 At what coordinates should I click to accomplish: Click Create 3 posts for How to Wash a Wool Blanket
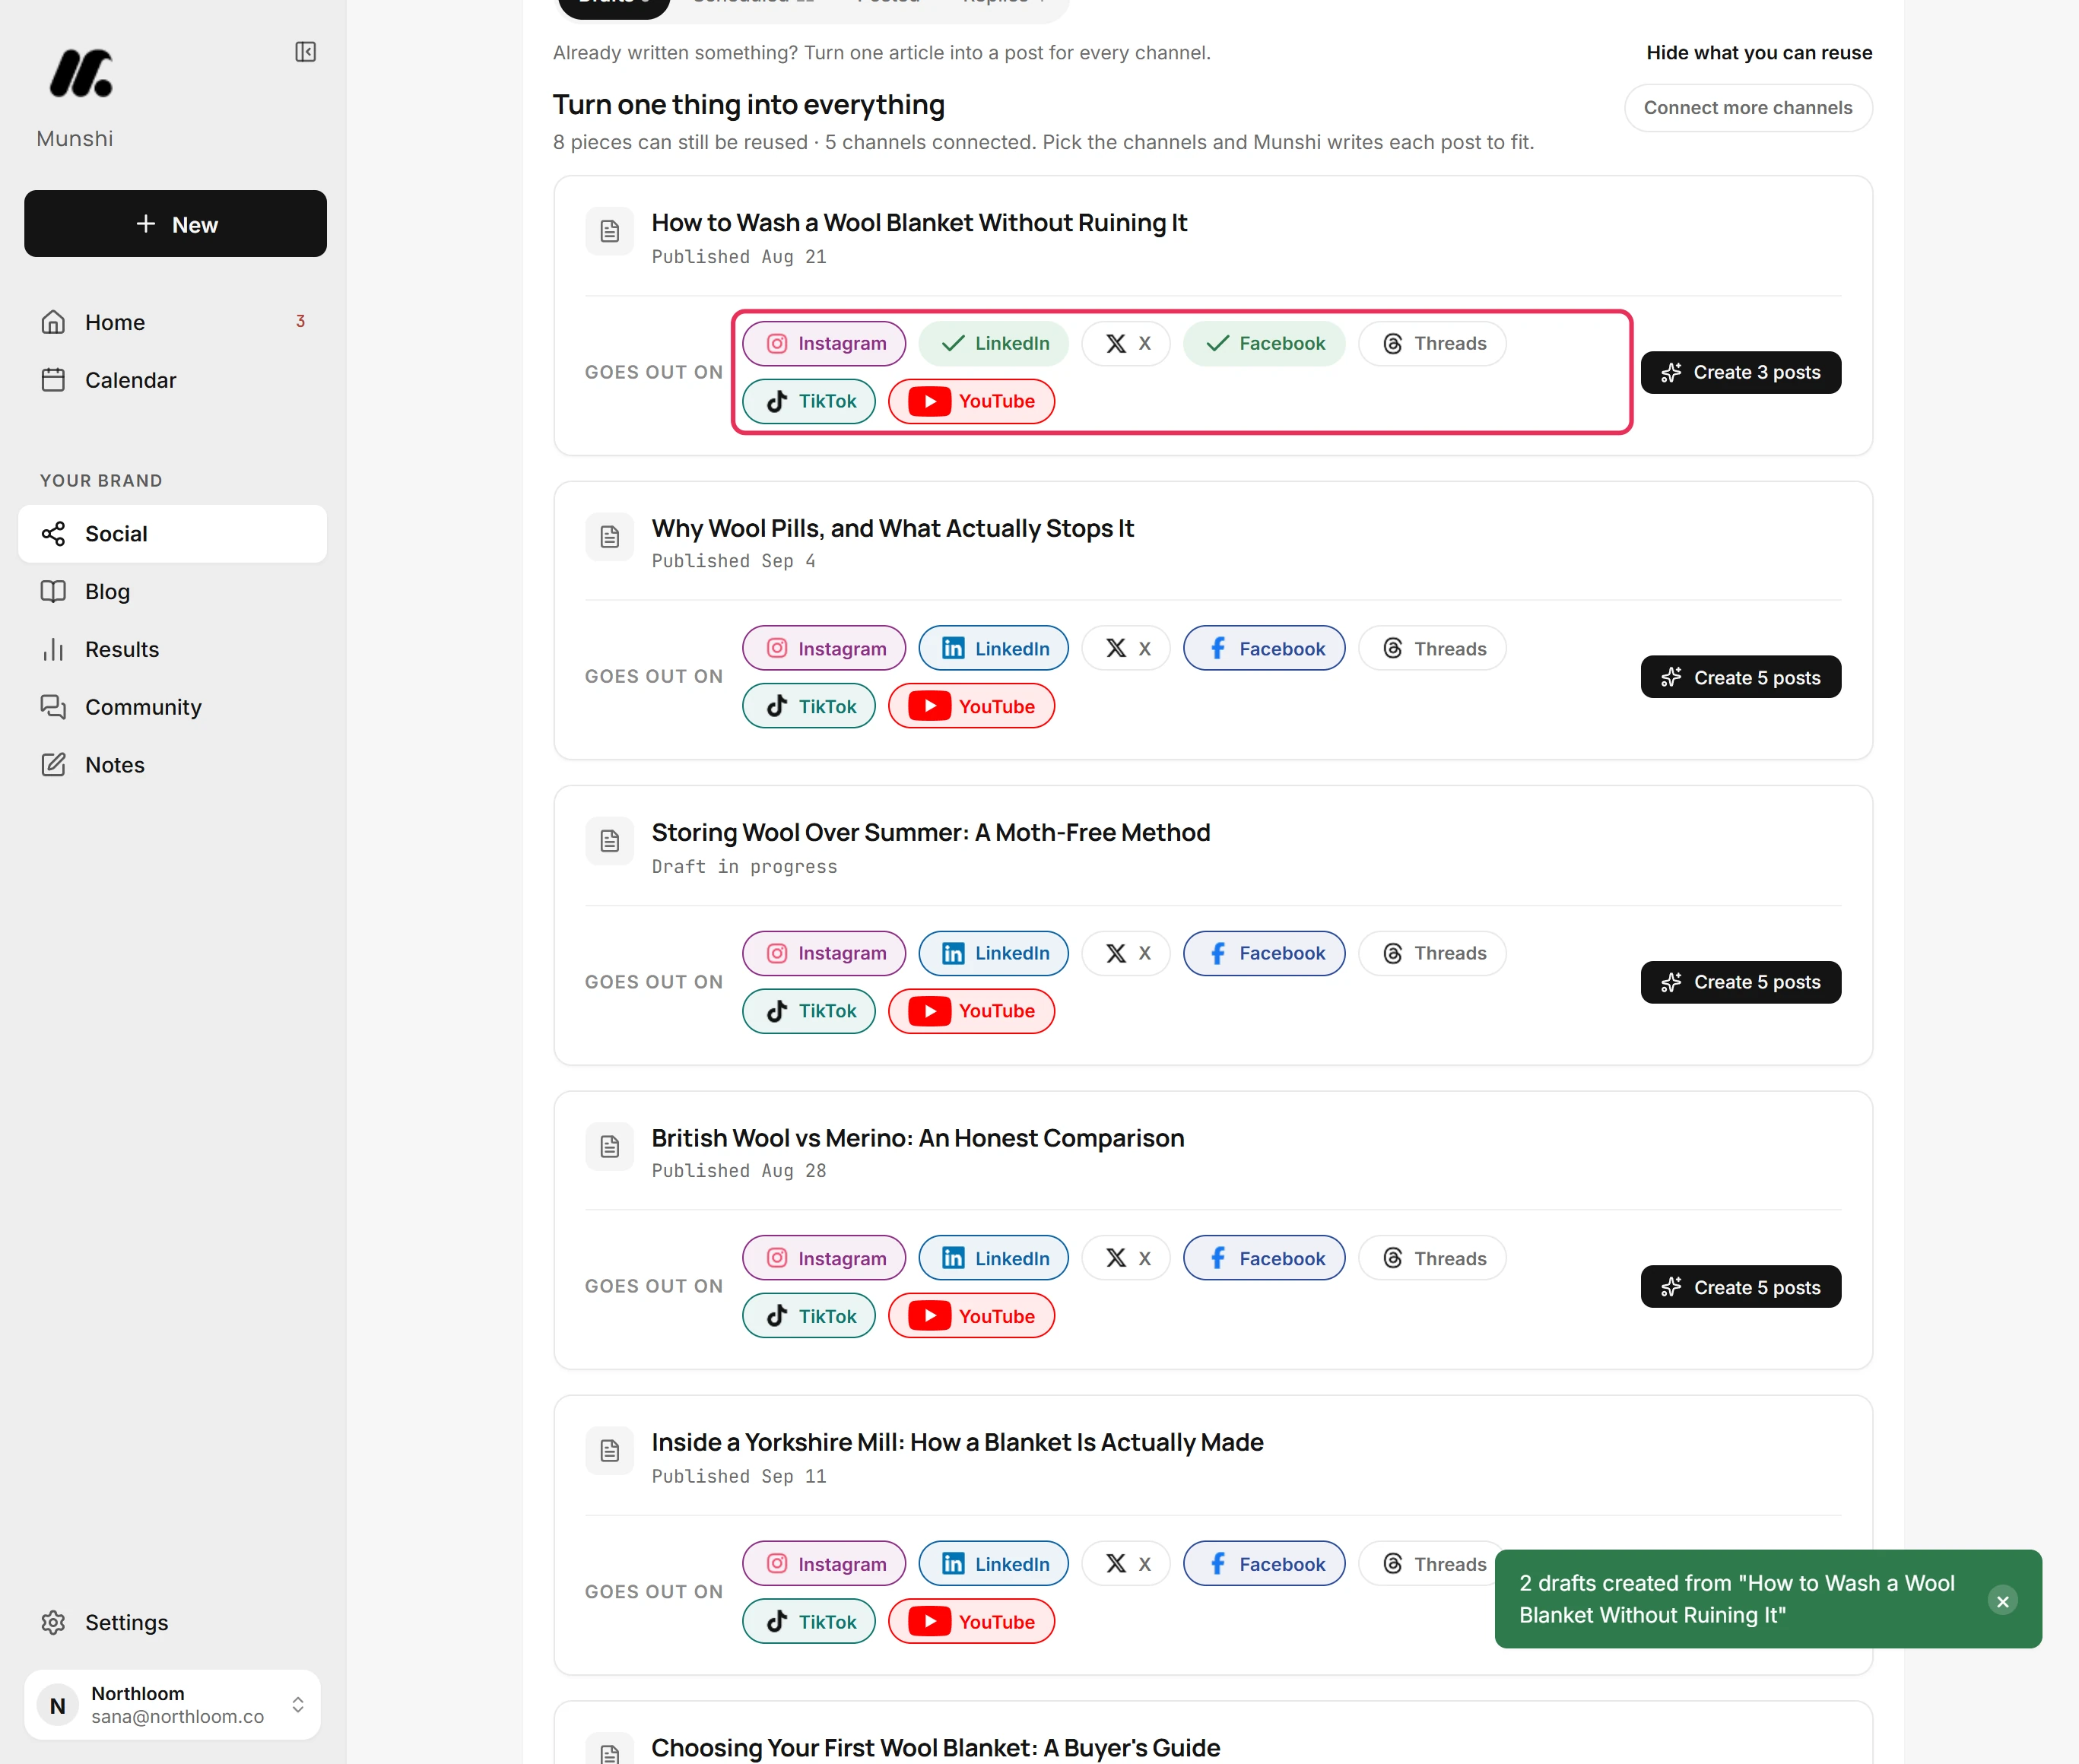[1740, 373]
